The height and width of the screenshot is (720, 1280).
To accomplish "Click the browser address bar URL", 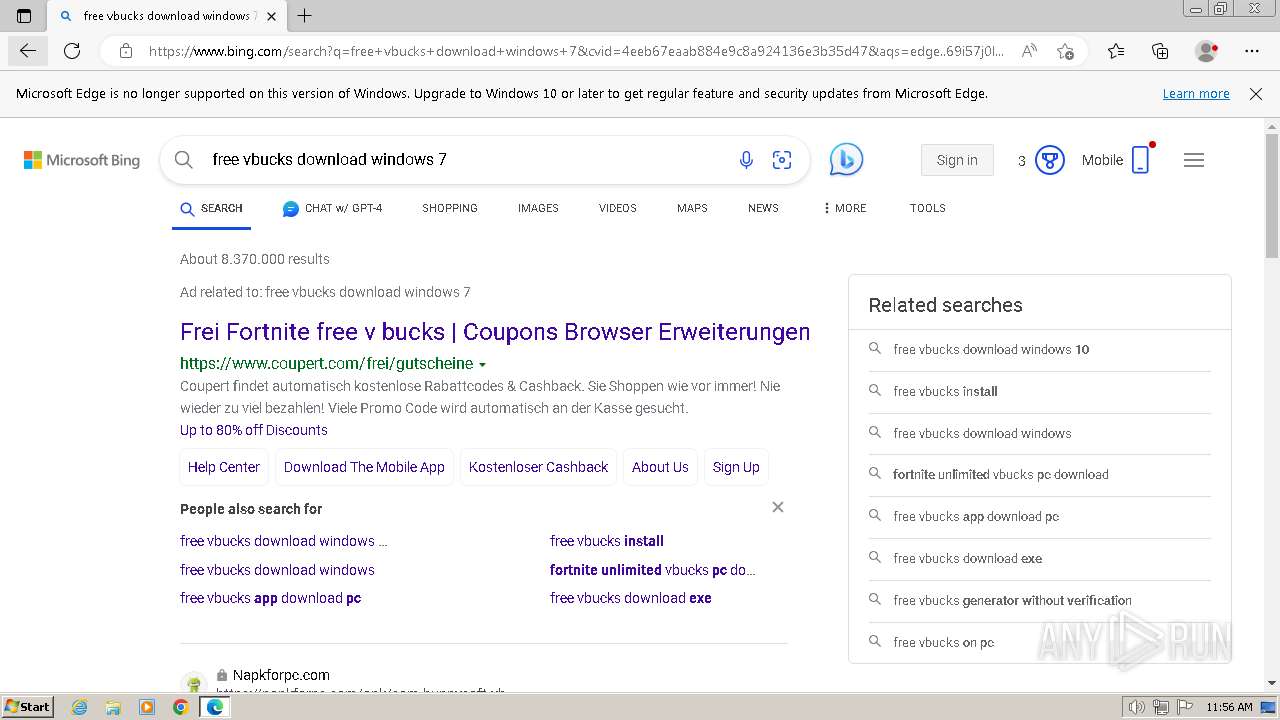I will pyautogui.click(x=576, y=51).
